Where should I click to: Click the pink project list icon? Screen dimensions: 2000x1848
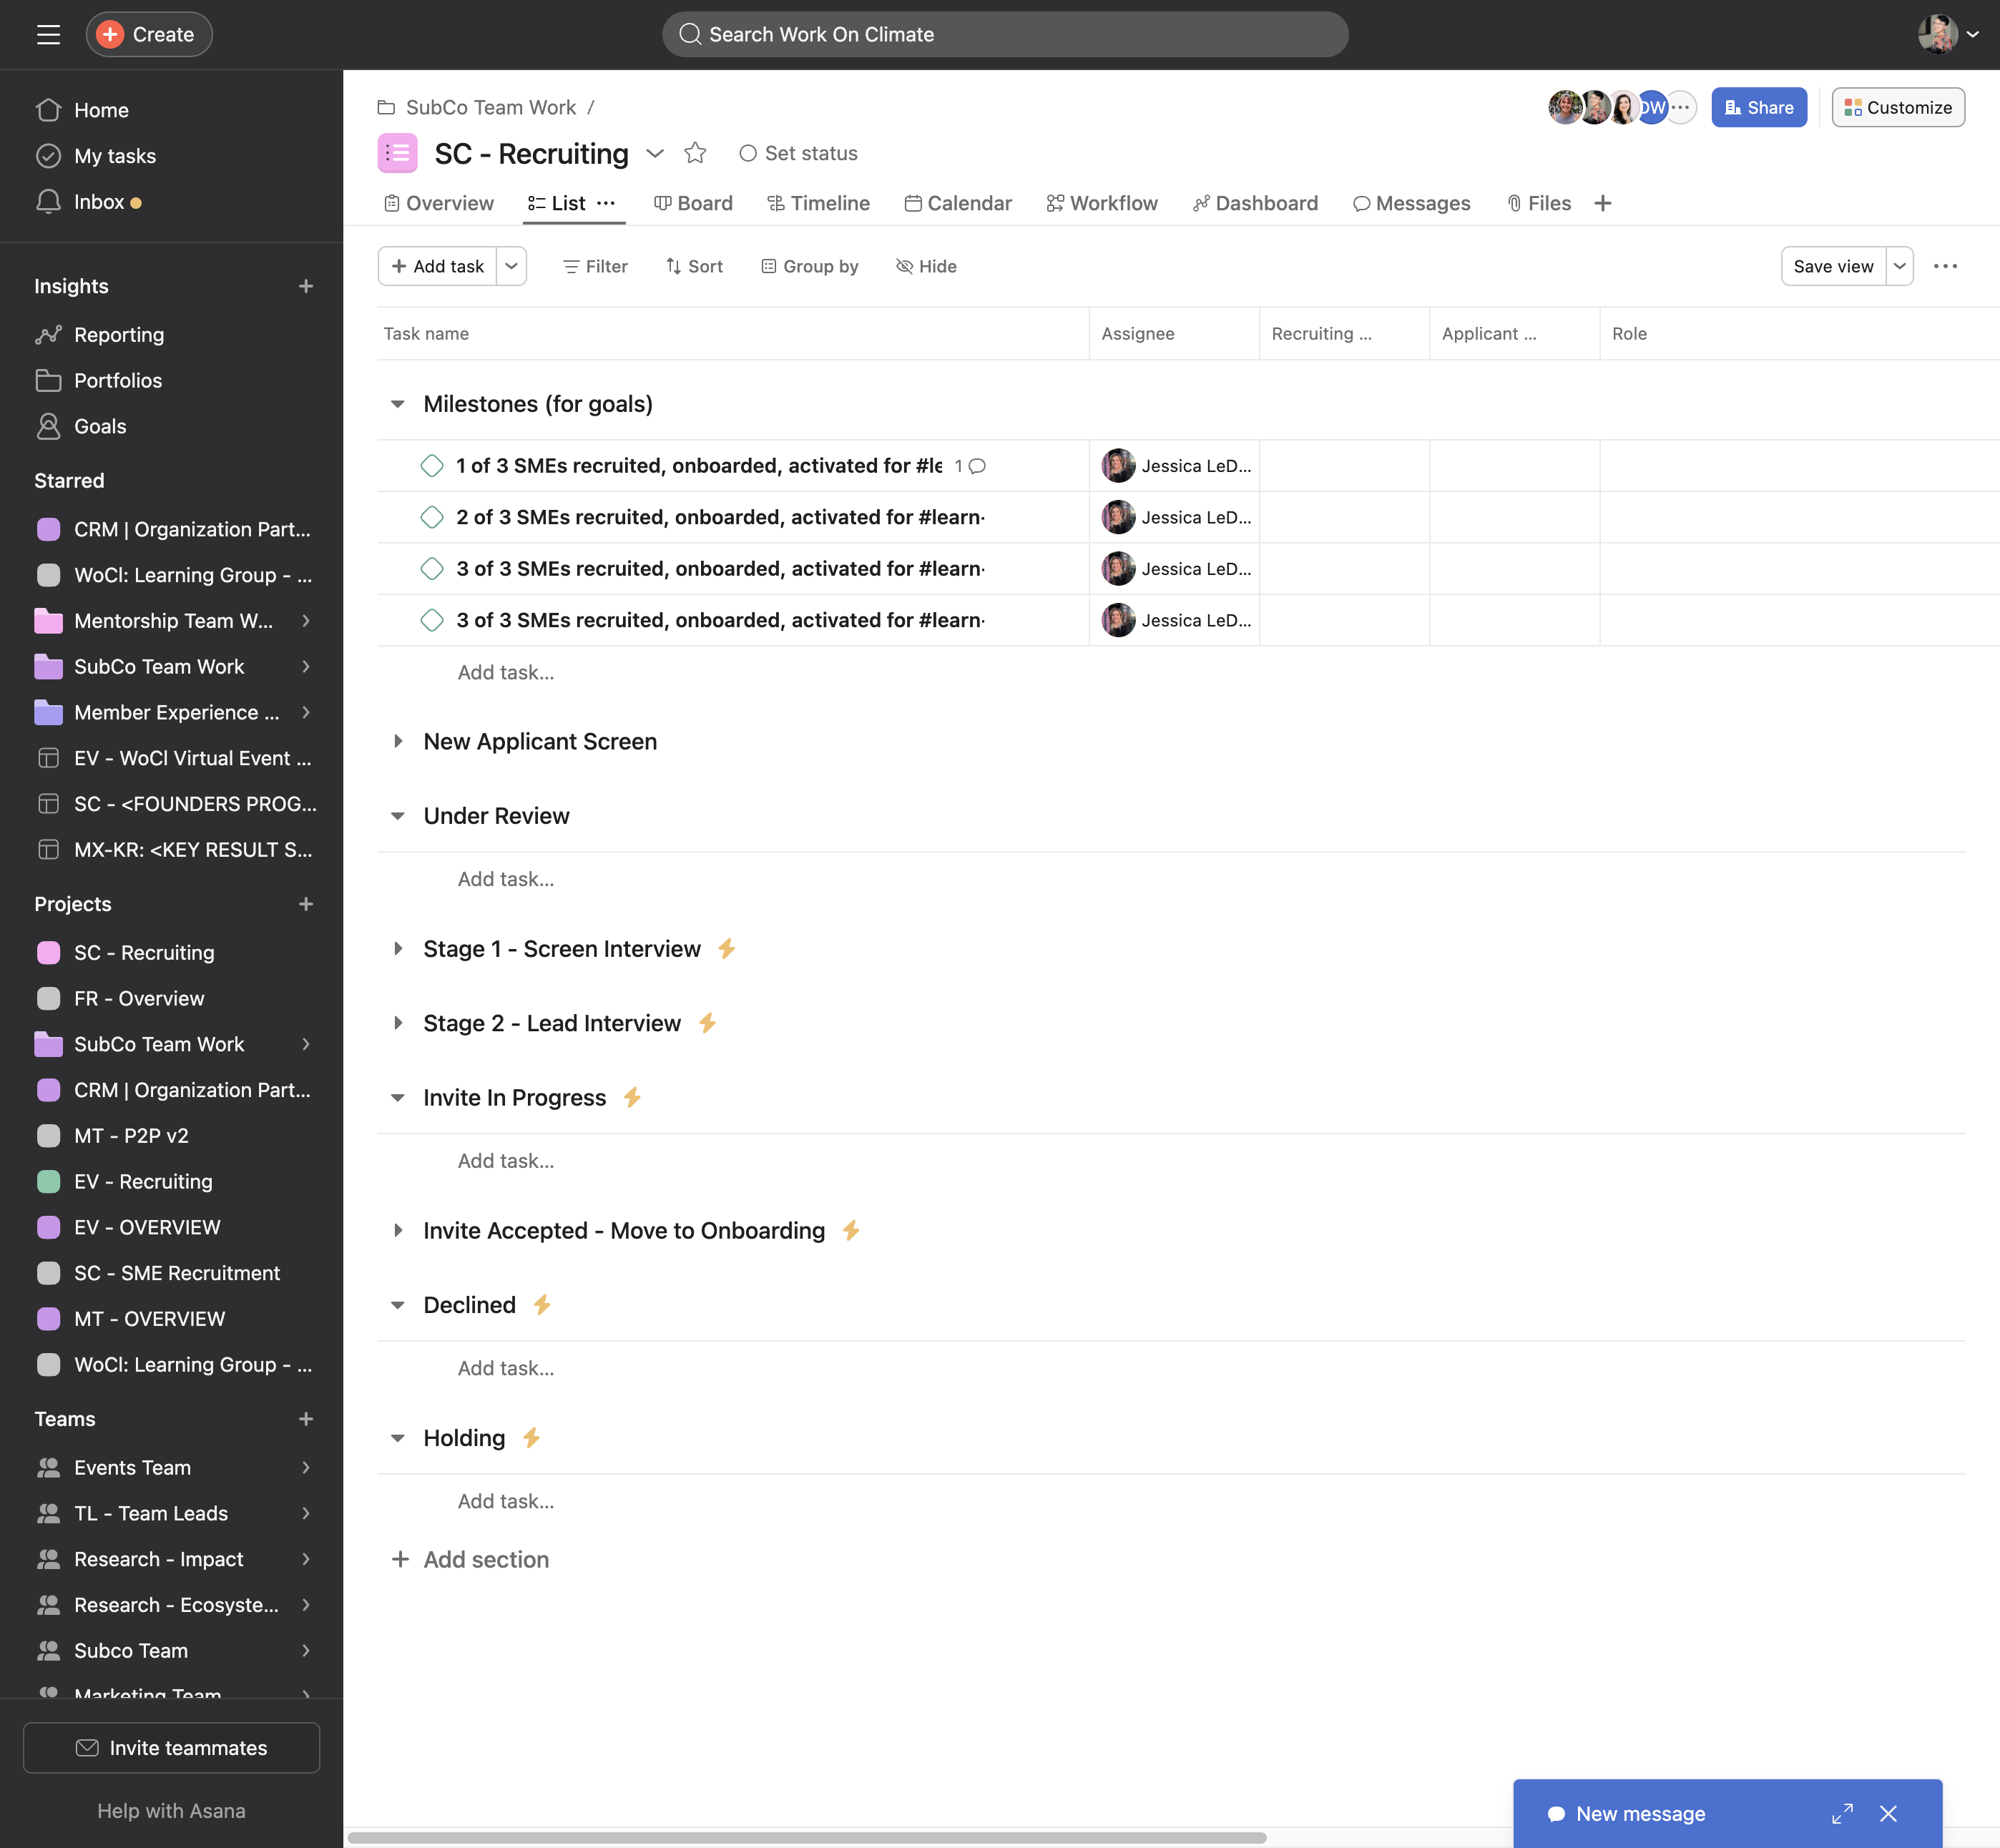(397, 153)
